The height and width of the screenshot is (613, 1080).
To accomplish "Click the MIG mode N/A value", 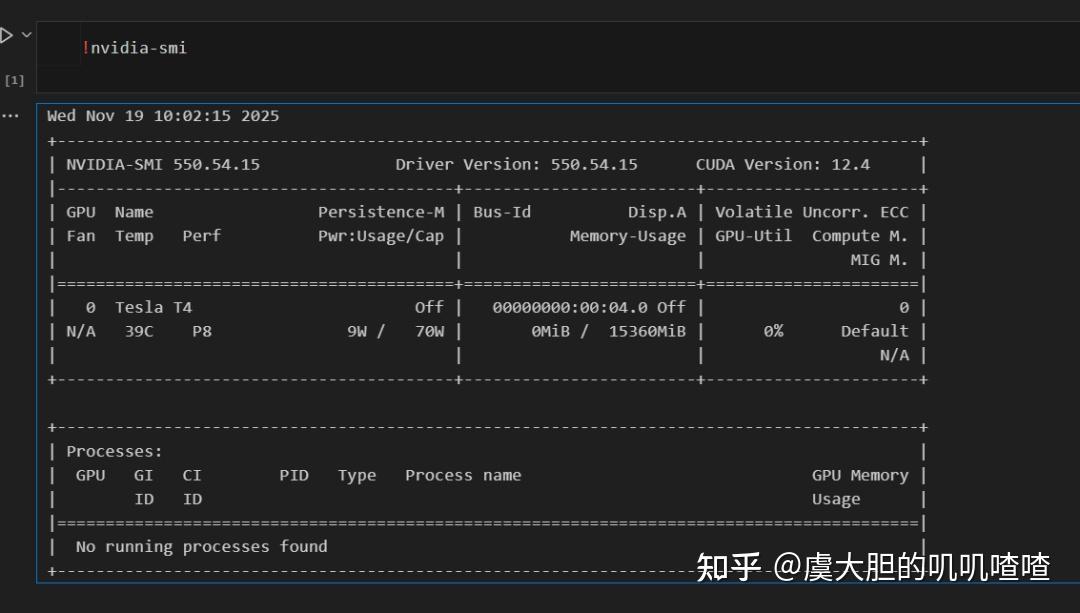I will tap(895, 355).
